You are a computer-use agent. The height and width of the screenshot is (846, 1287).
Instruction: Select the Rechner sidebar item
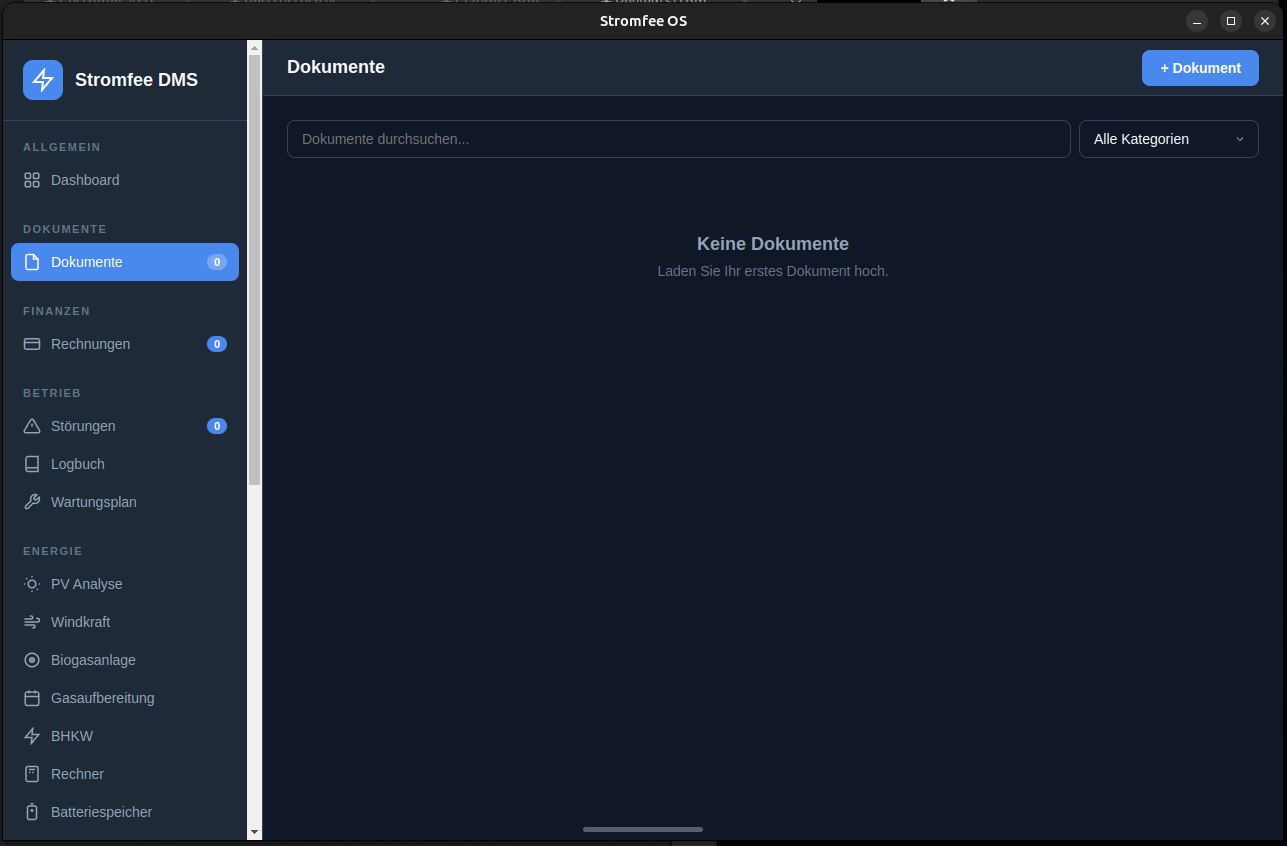coord(77,774)
